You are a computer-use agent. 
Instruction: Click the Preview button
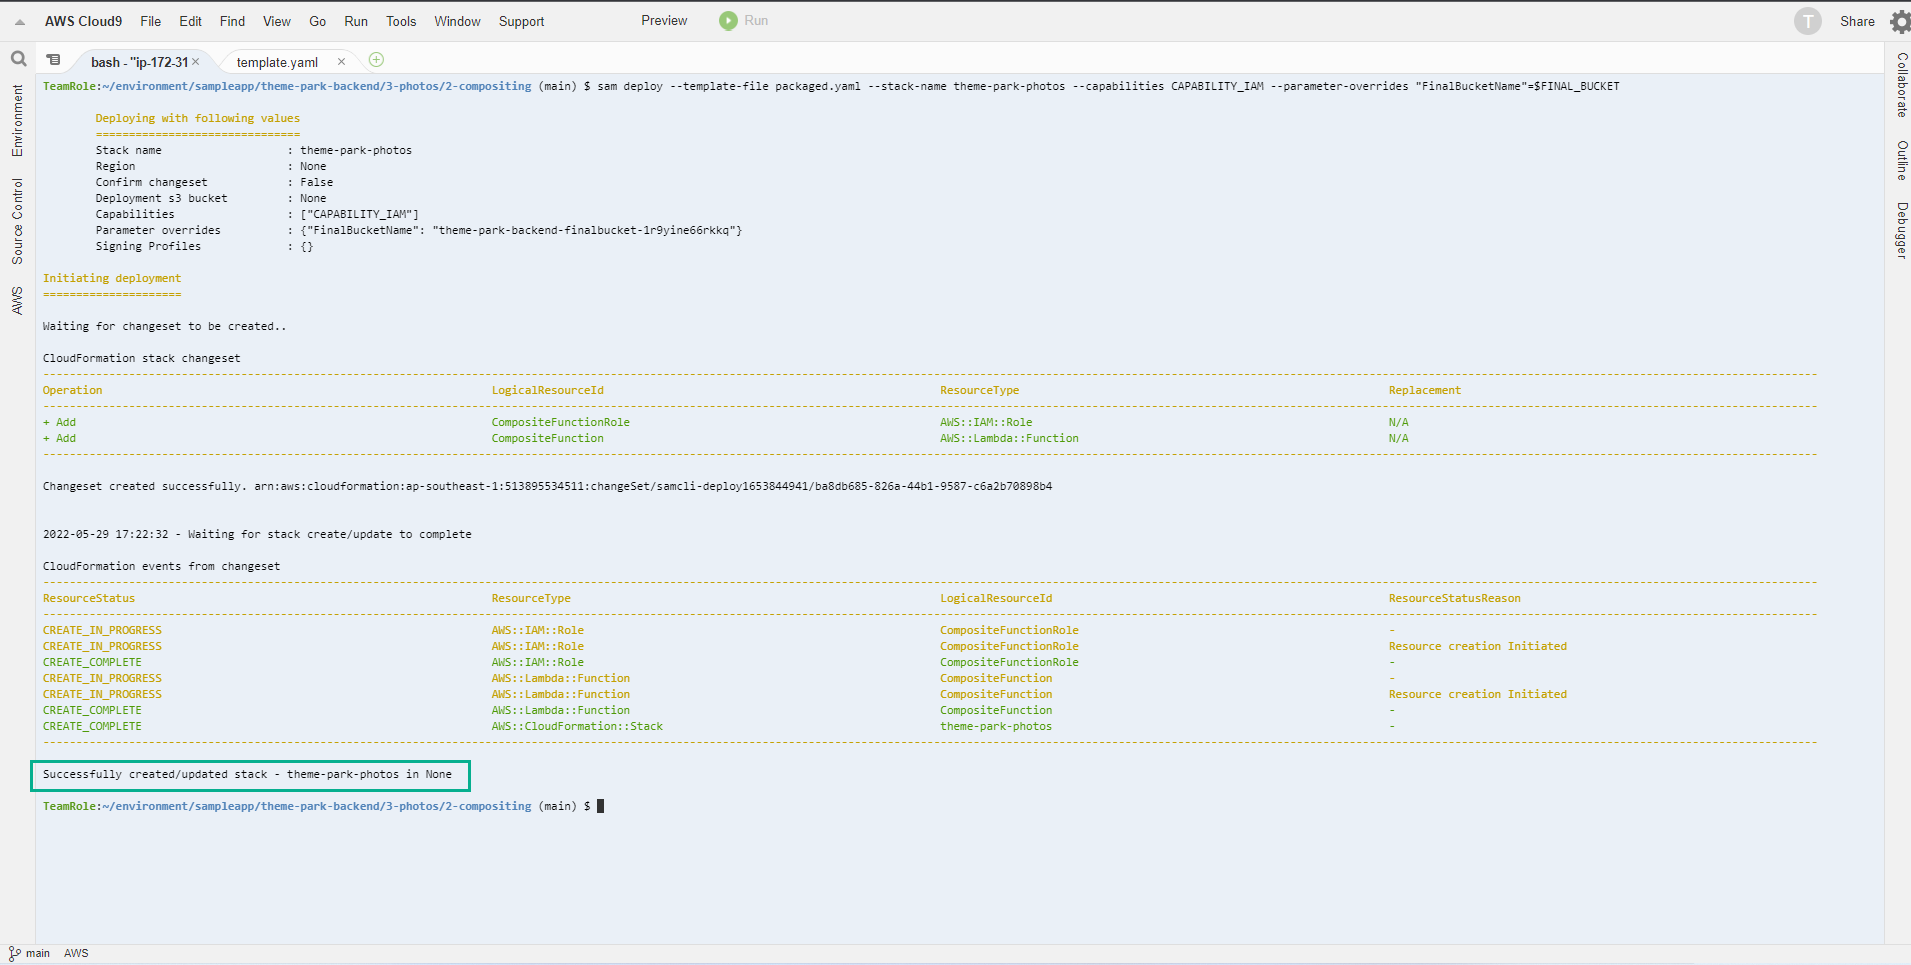(x=664, y=21)
